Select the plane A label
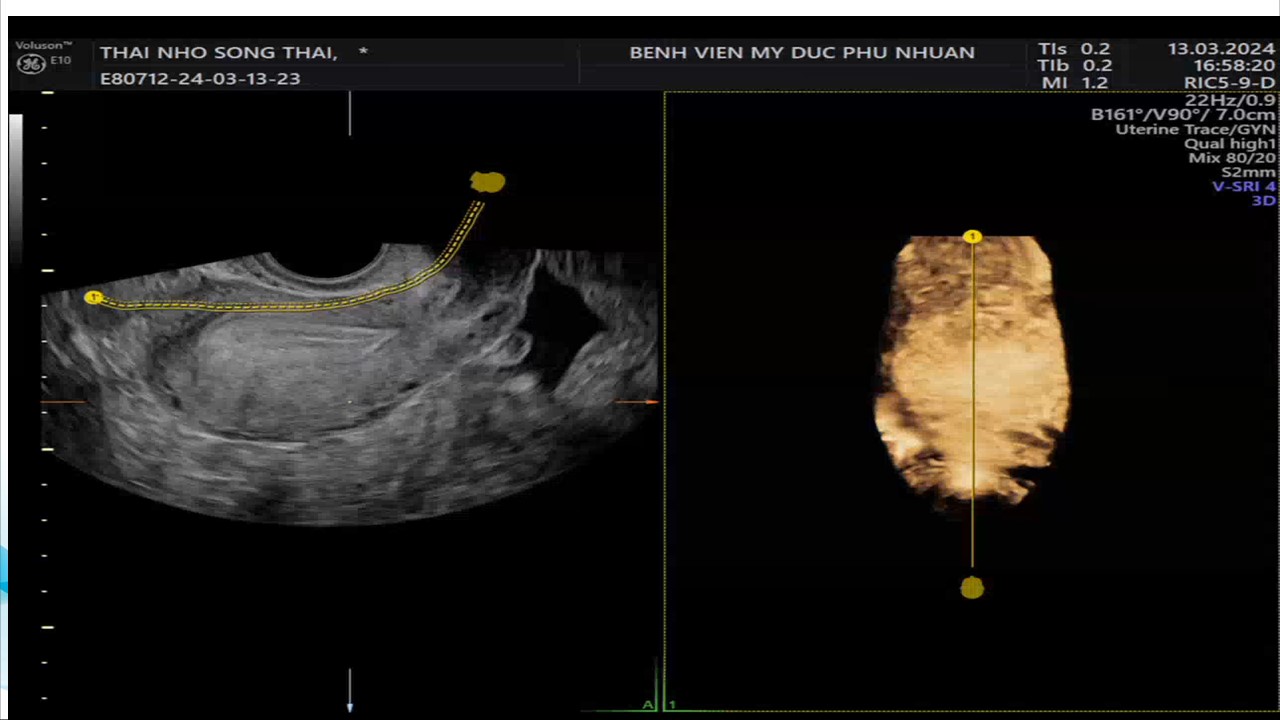The height and width of the screenshot is (720, 1280). [648, 705]
